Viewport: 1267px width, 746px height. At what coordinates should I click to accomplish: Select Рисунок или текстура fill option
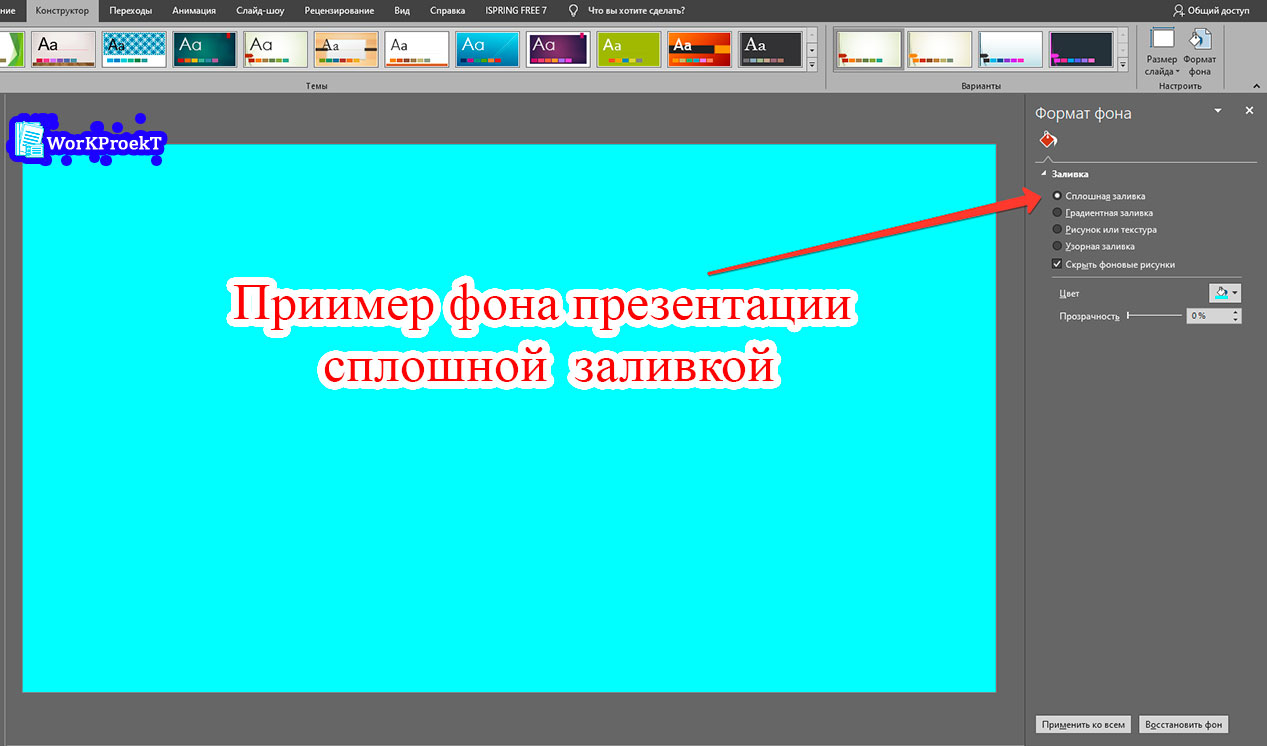click(x=1058, y=230)
